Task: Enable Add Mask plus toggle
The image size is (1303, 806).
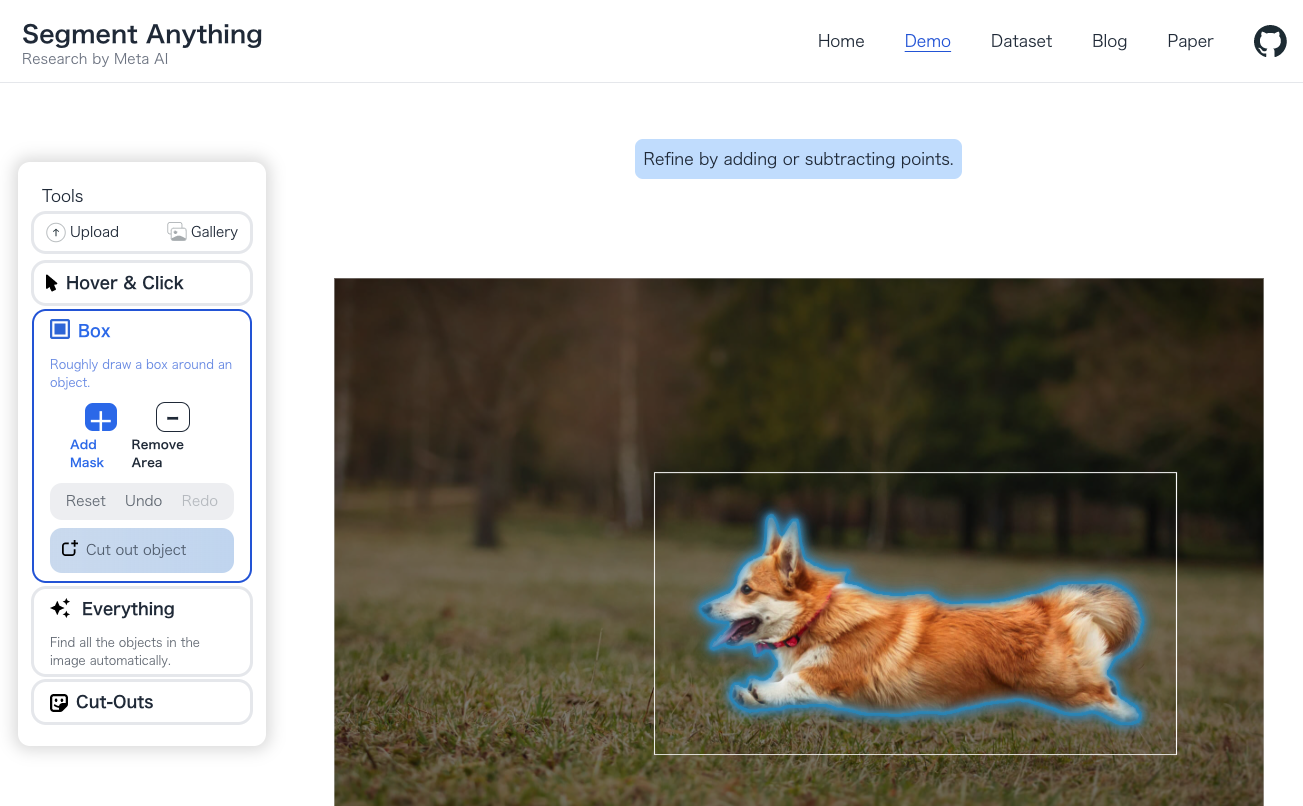Action: (x=101, y=418)
